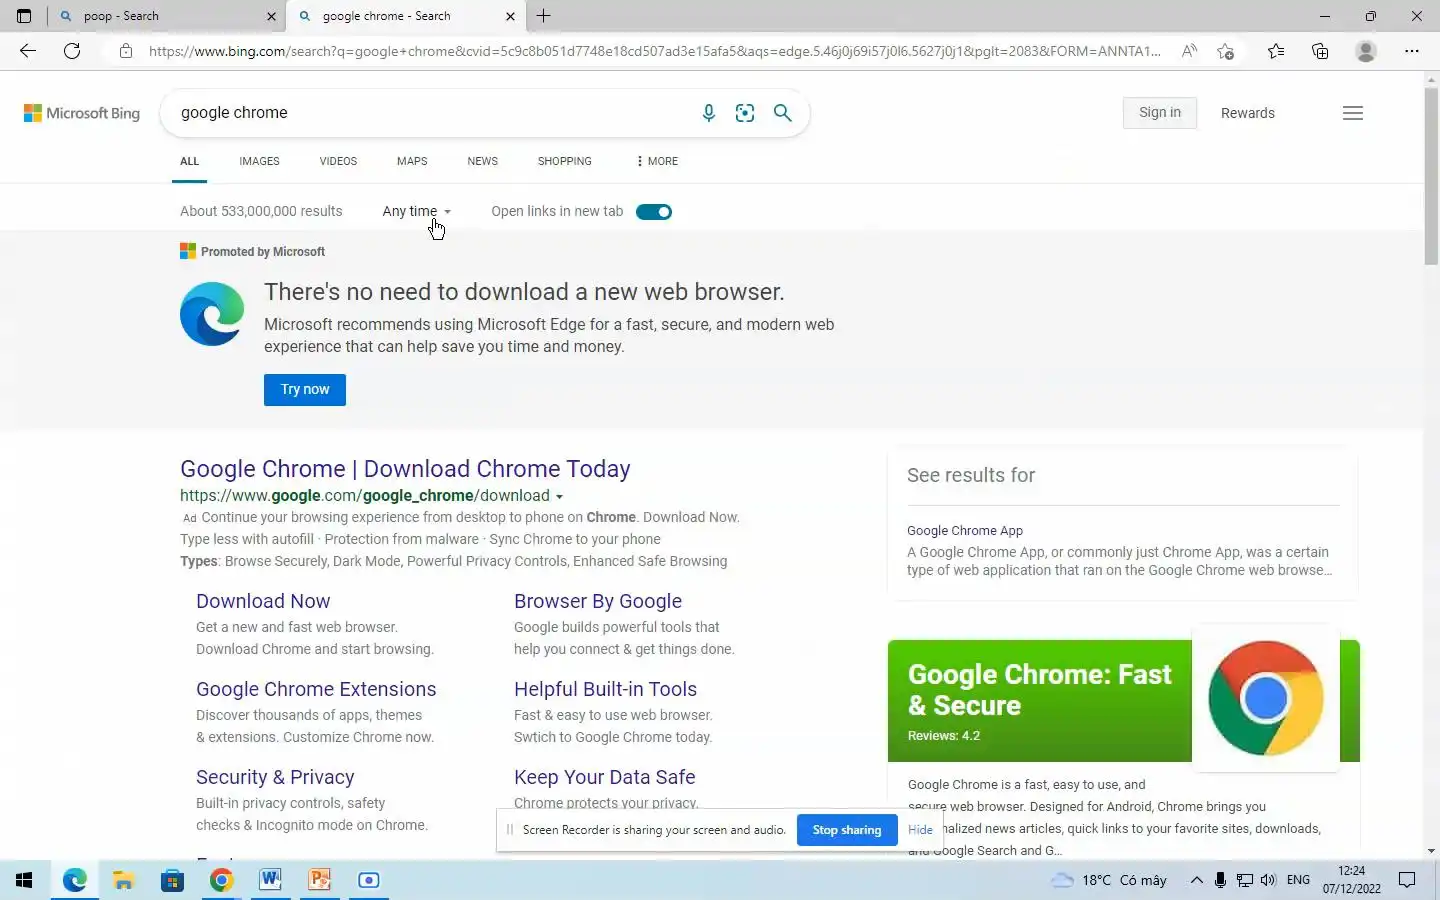The height and width of the screenshot is (900, 1440).
Task: Open visual search camera icon
Action: pos(745,113)
